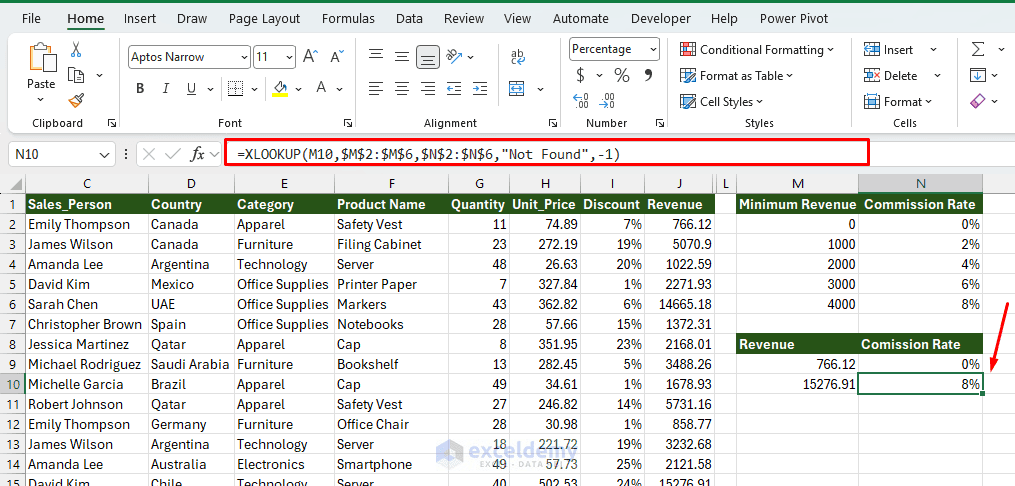The image size is (1015, 486).
Task: Click the formula bar Enter checkmark
Action: pyautogui.click(x=172, y=154)
